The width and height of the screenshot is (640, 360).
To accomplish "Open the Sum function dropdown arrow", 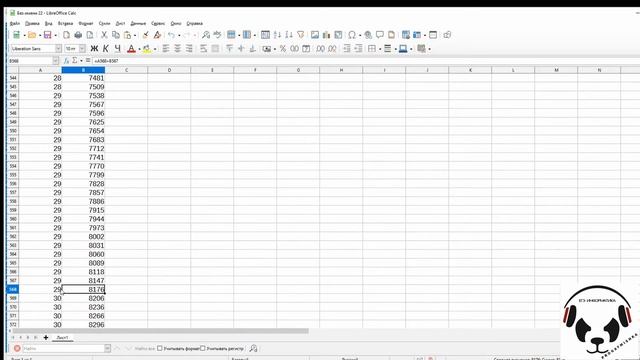I will tap(81, 61).
